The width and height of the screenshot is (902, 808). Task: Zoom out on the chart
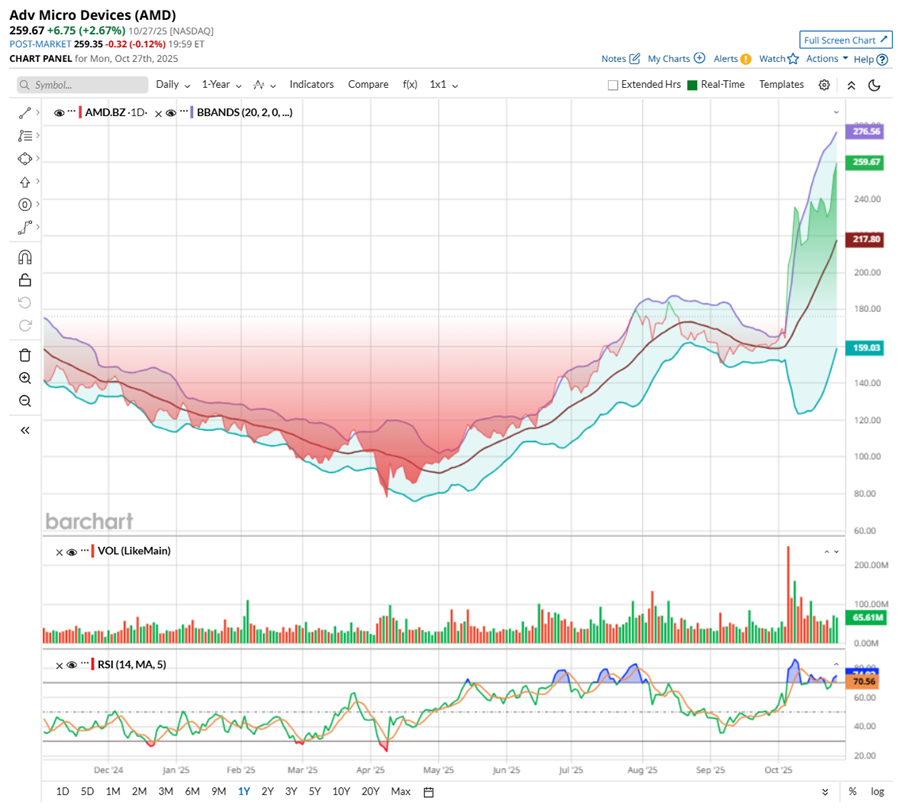coord(25,401)
